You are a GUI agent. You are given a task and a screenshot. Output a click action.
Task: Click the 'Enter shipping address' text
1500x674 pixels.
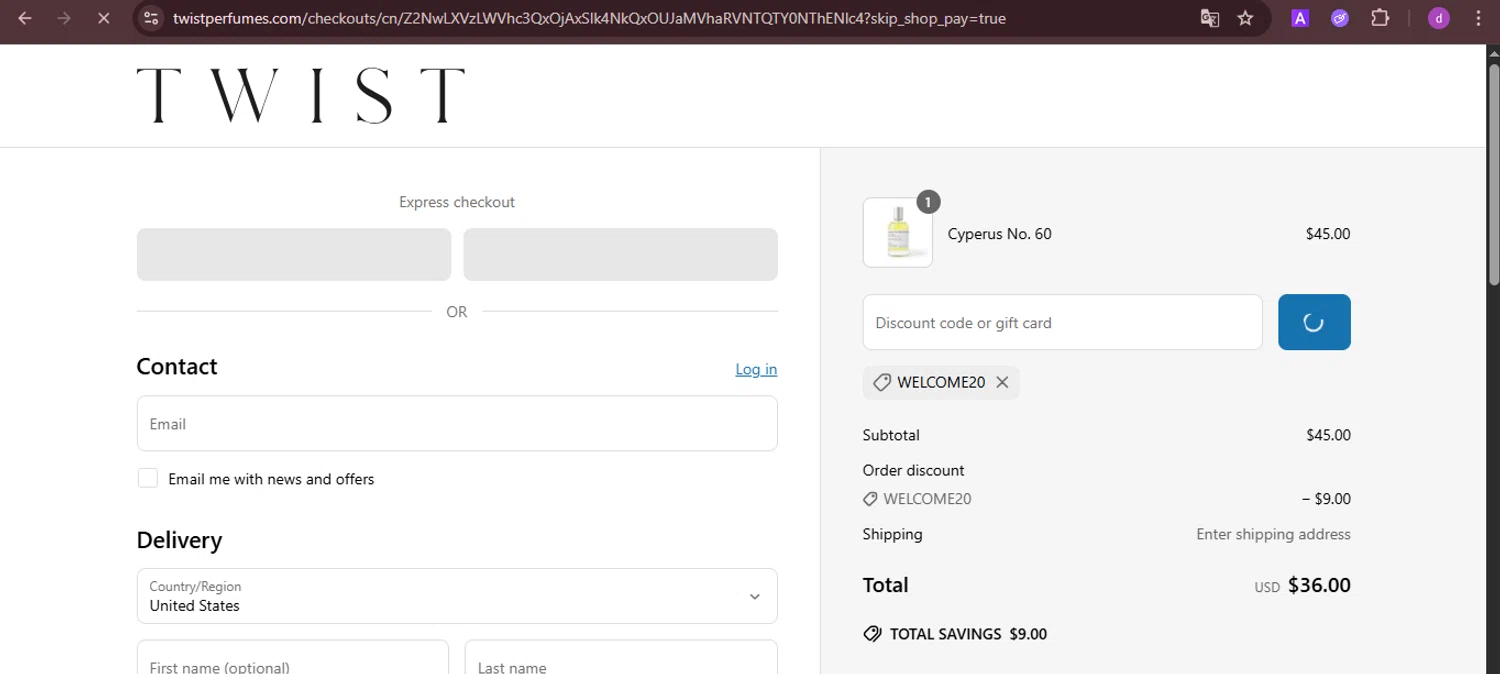pyautogui.click(x=1273, y=534)
